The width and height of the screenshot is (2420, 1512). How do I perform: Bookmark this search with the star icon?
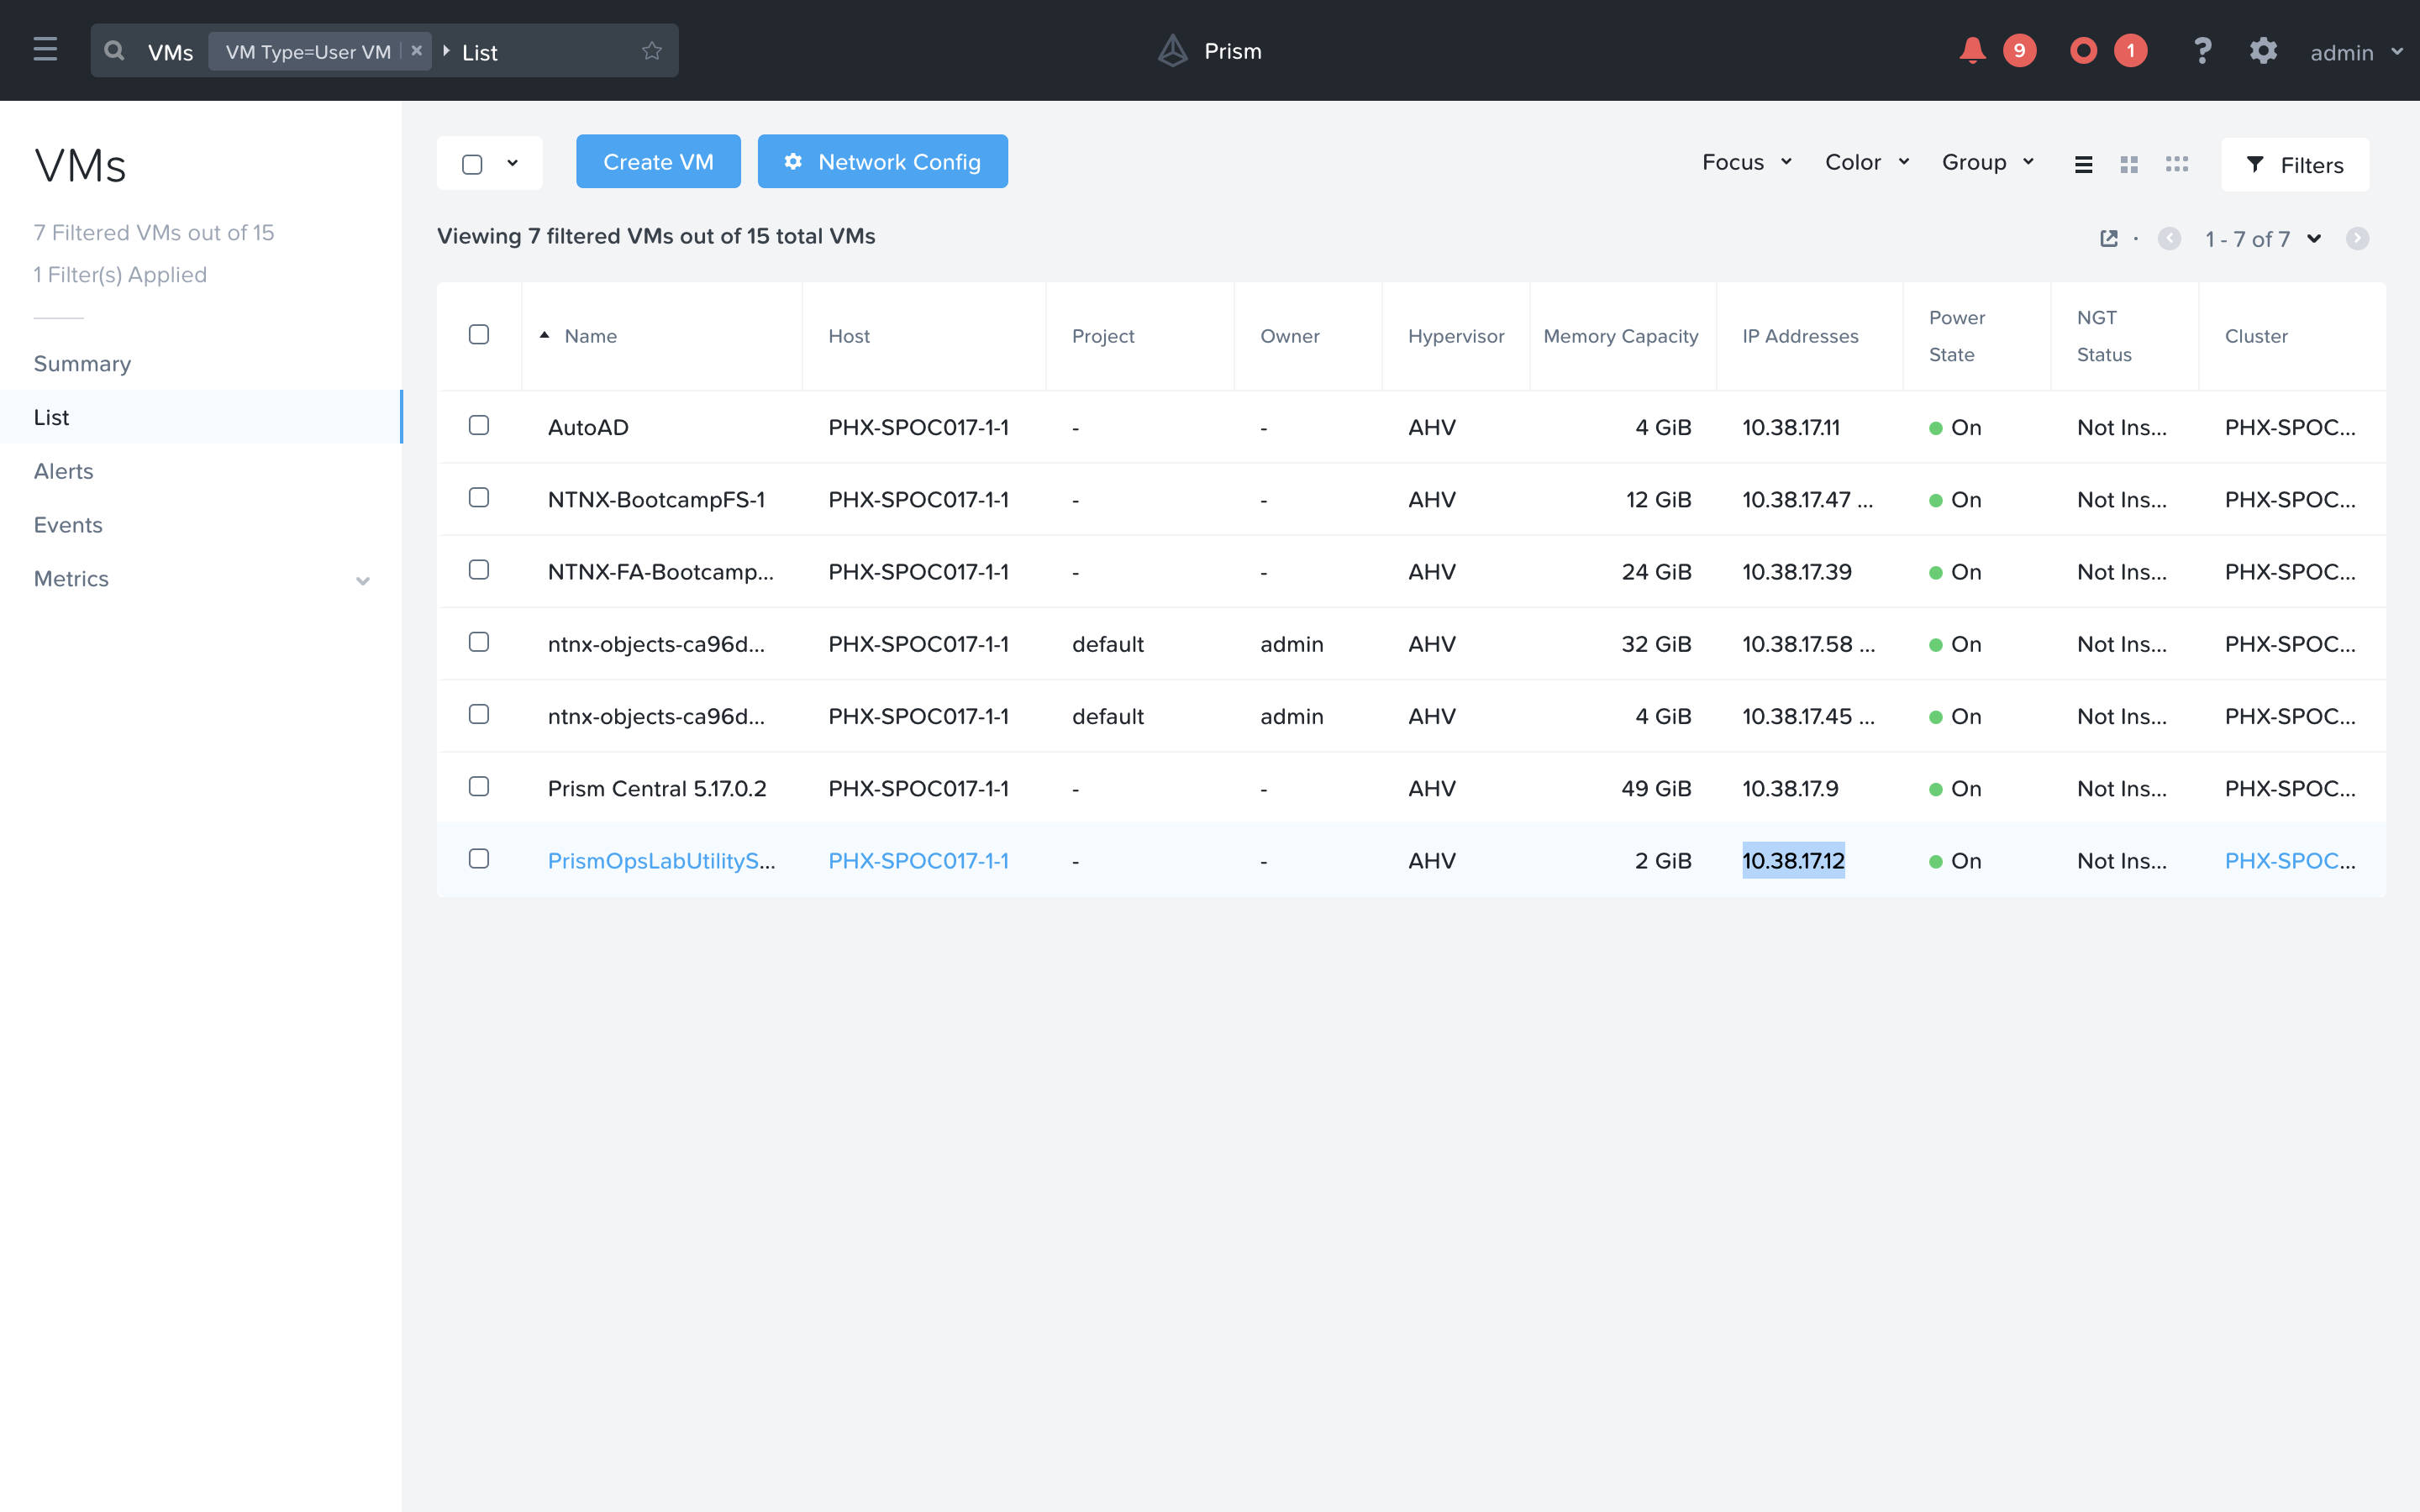point(652,50)
